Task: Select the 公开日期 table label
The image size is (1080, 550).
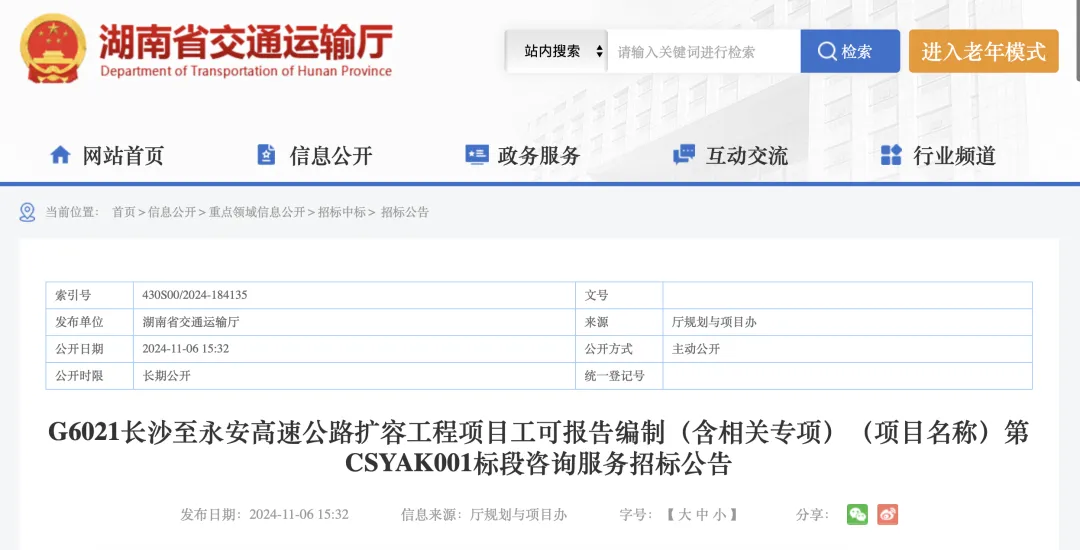Action: [79, 349]
